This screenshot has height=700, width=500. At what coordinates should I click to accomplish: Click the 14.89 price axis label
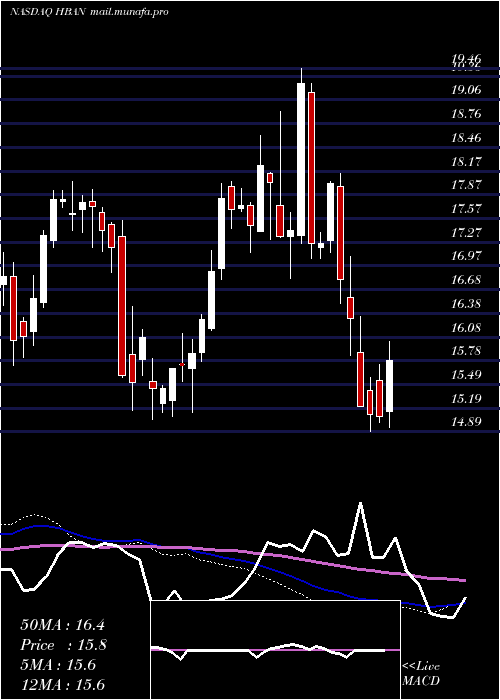point(467,421)
